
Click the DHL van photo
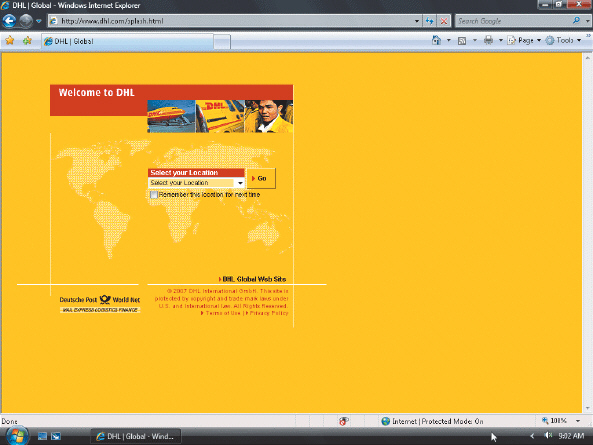220,116
